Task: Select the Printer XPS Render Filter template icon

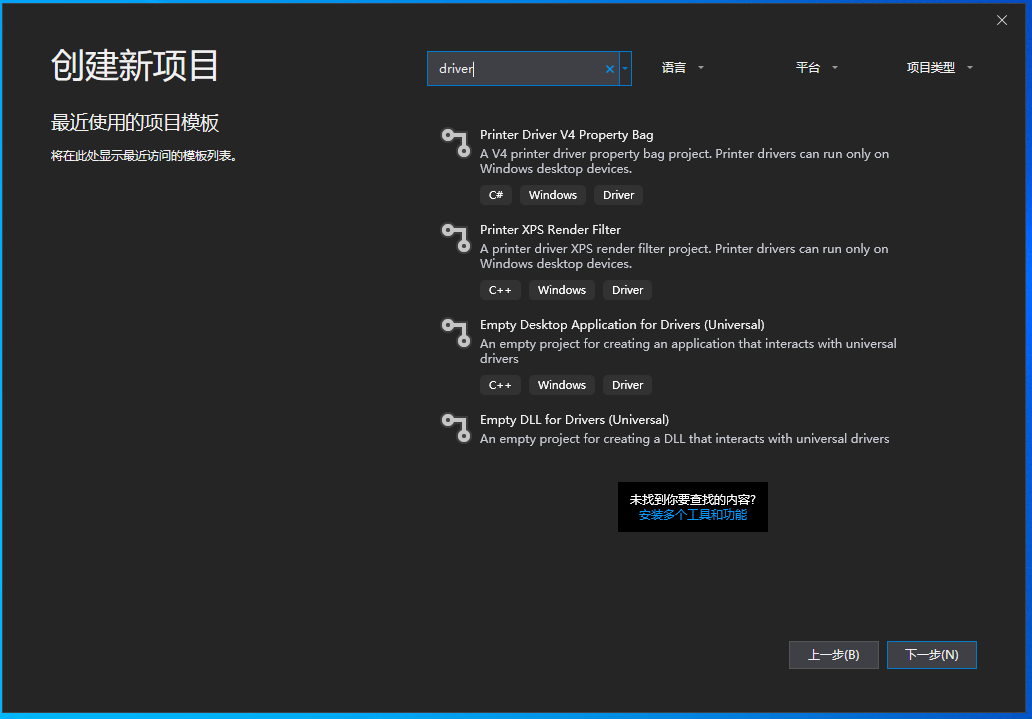Action: coord(456,238)
